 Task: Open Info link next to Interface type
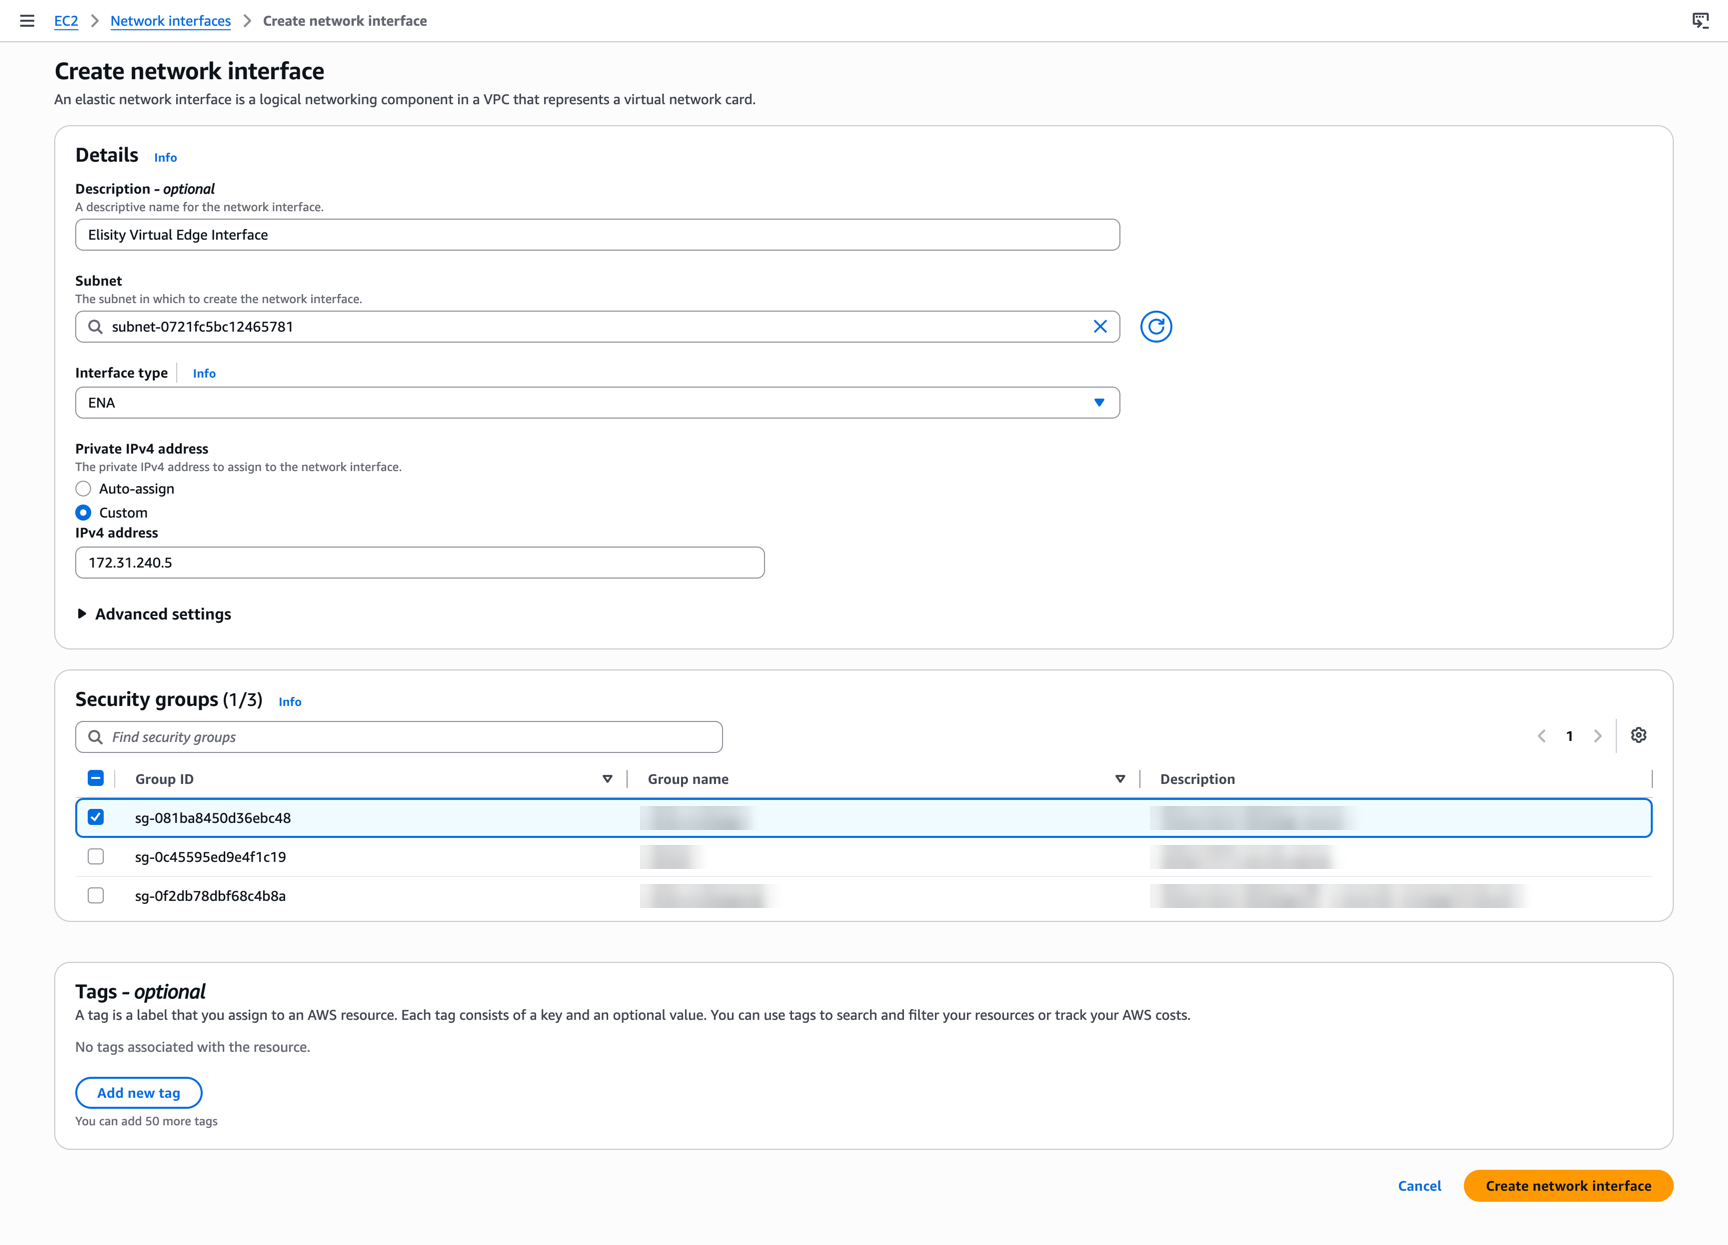(204, 374)
